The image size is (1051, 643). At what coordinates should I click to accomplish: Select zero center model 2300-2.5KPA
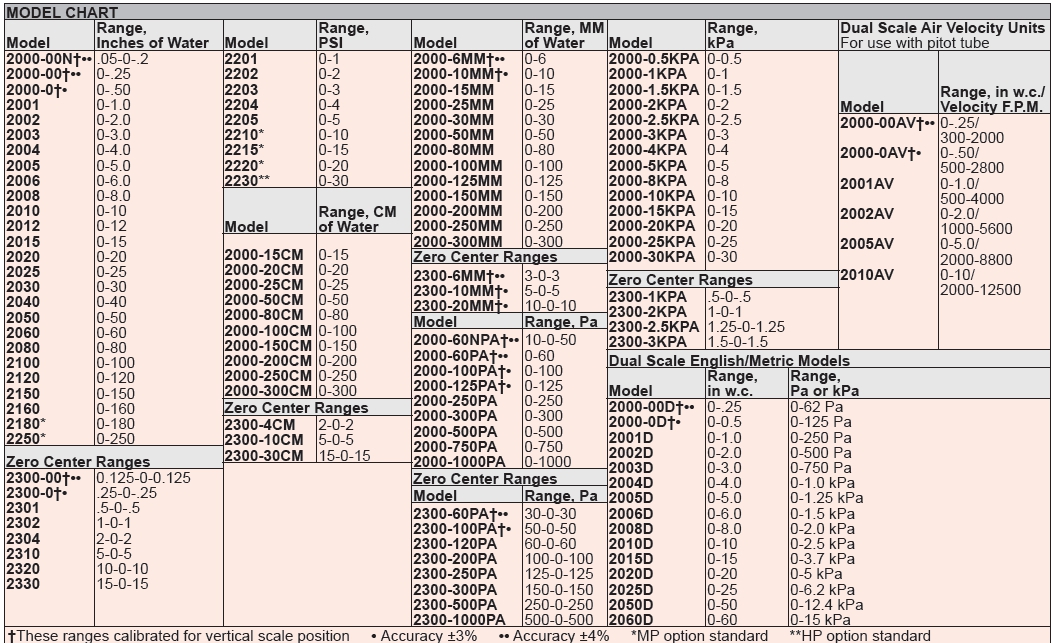tap(653, 326)
